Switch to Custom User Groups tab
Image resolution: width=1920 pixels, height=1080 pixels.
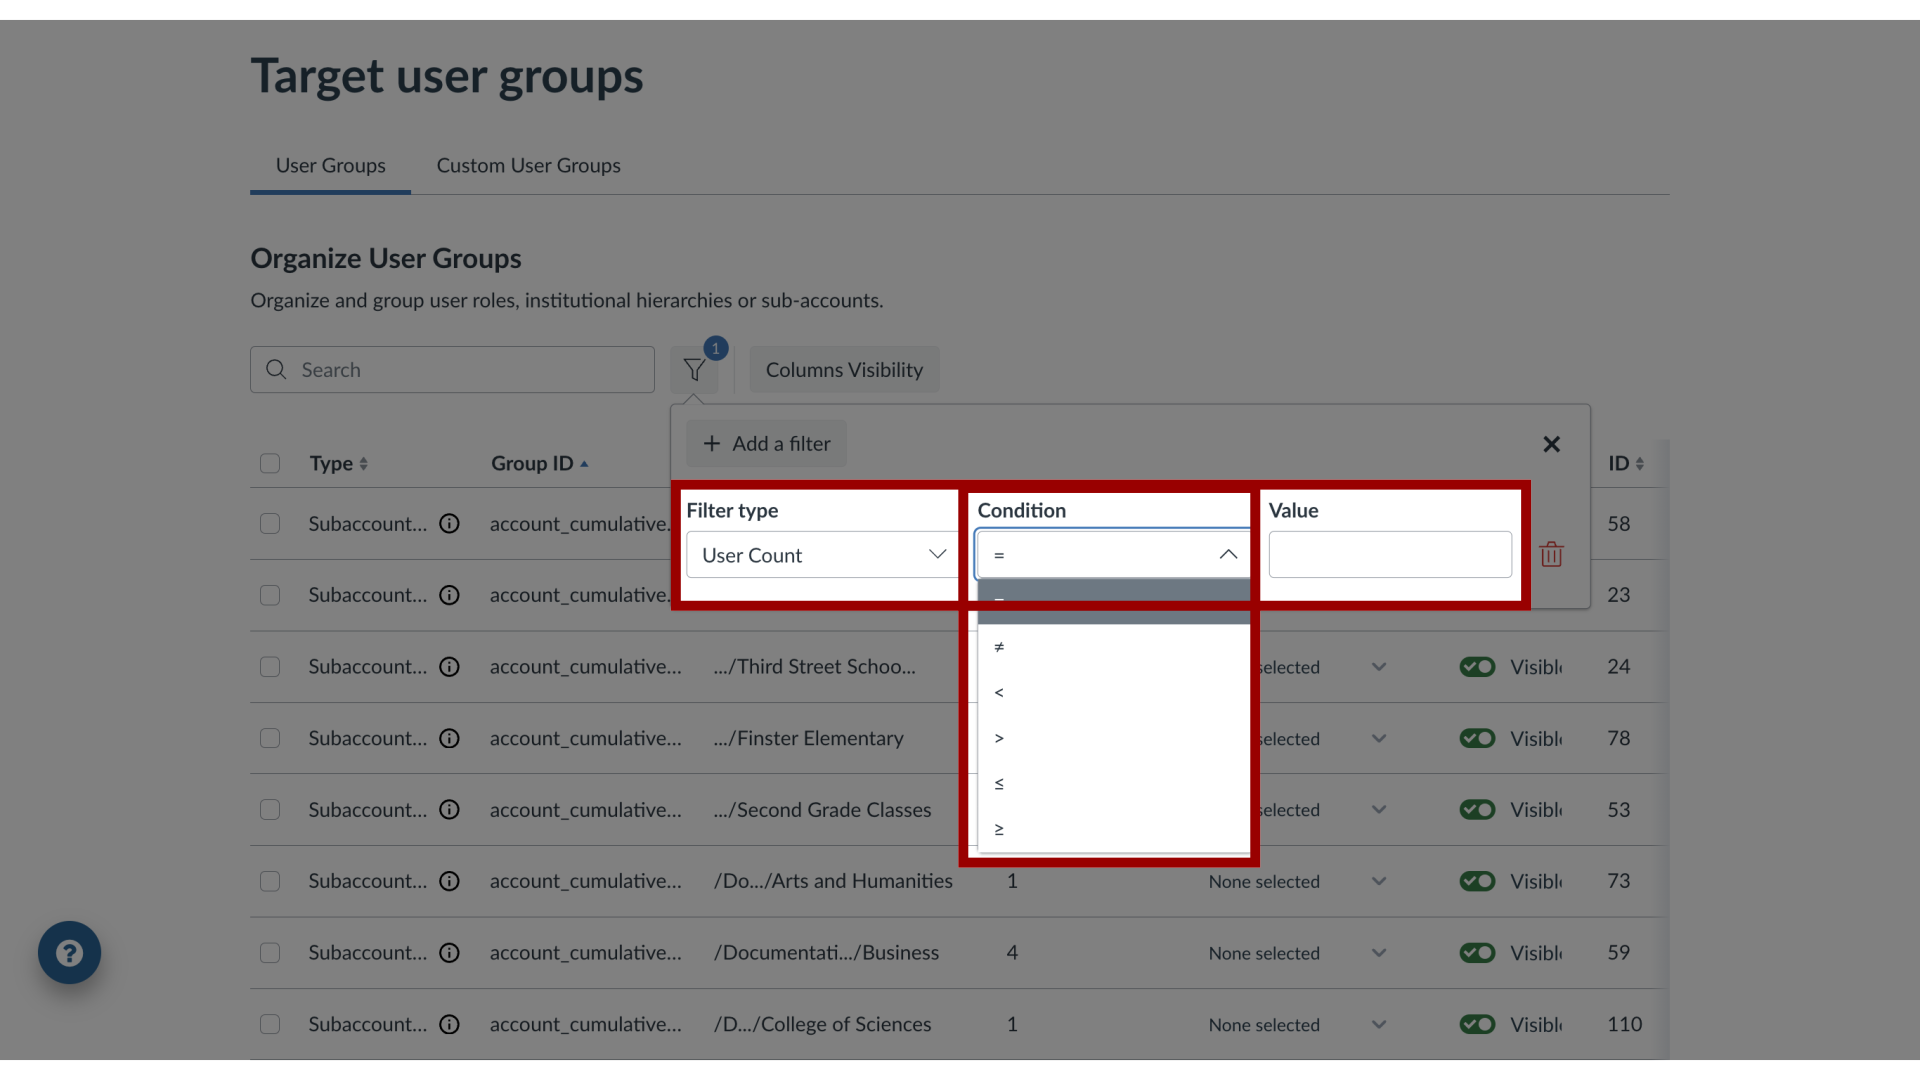point(527,165)
